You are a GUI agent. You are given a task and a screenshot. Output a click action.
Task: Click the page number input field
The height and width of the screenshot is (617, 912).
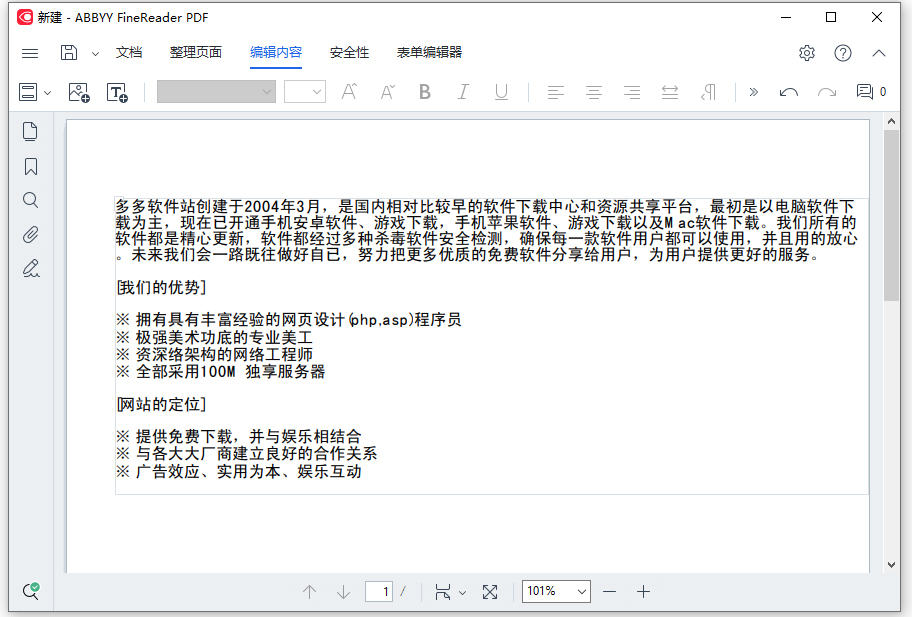click(379, 592)
